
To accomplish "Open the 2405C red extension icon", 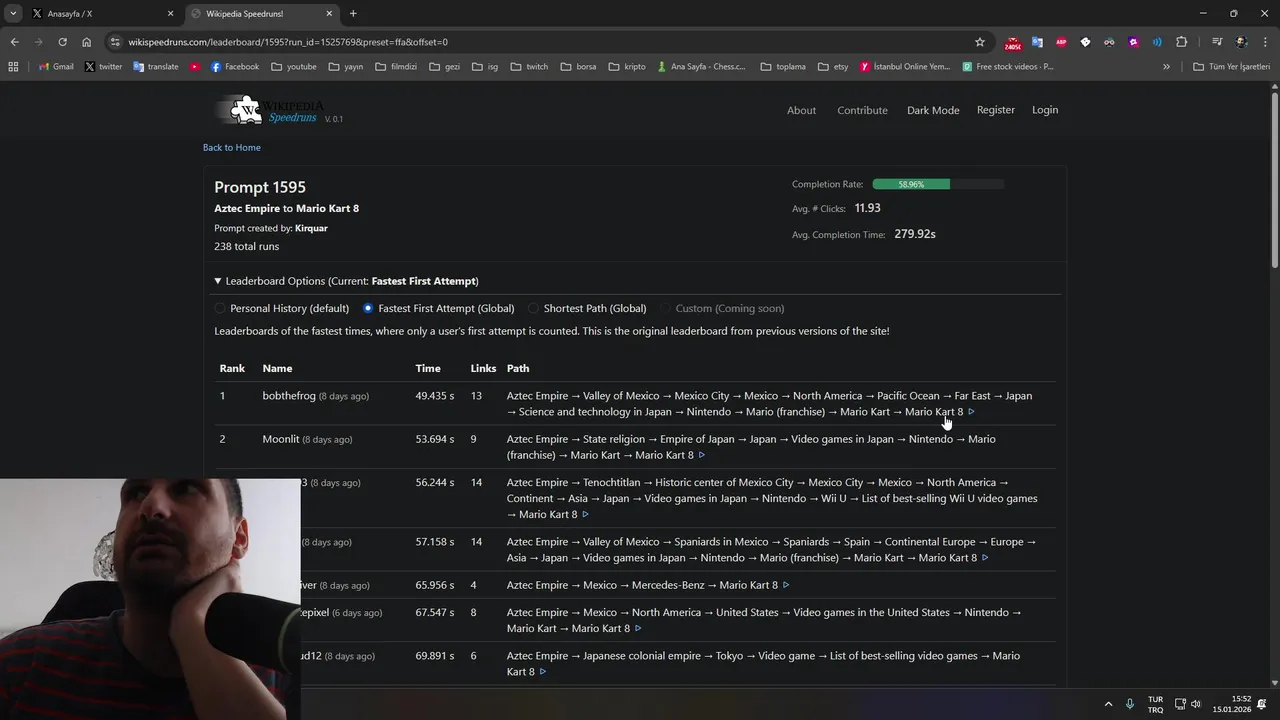I will 1013,42.
